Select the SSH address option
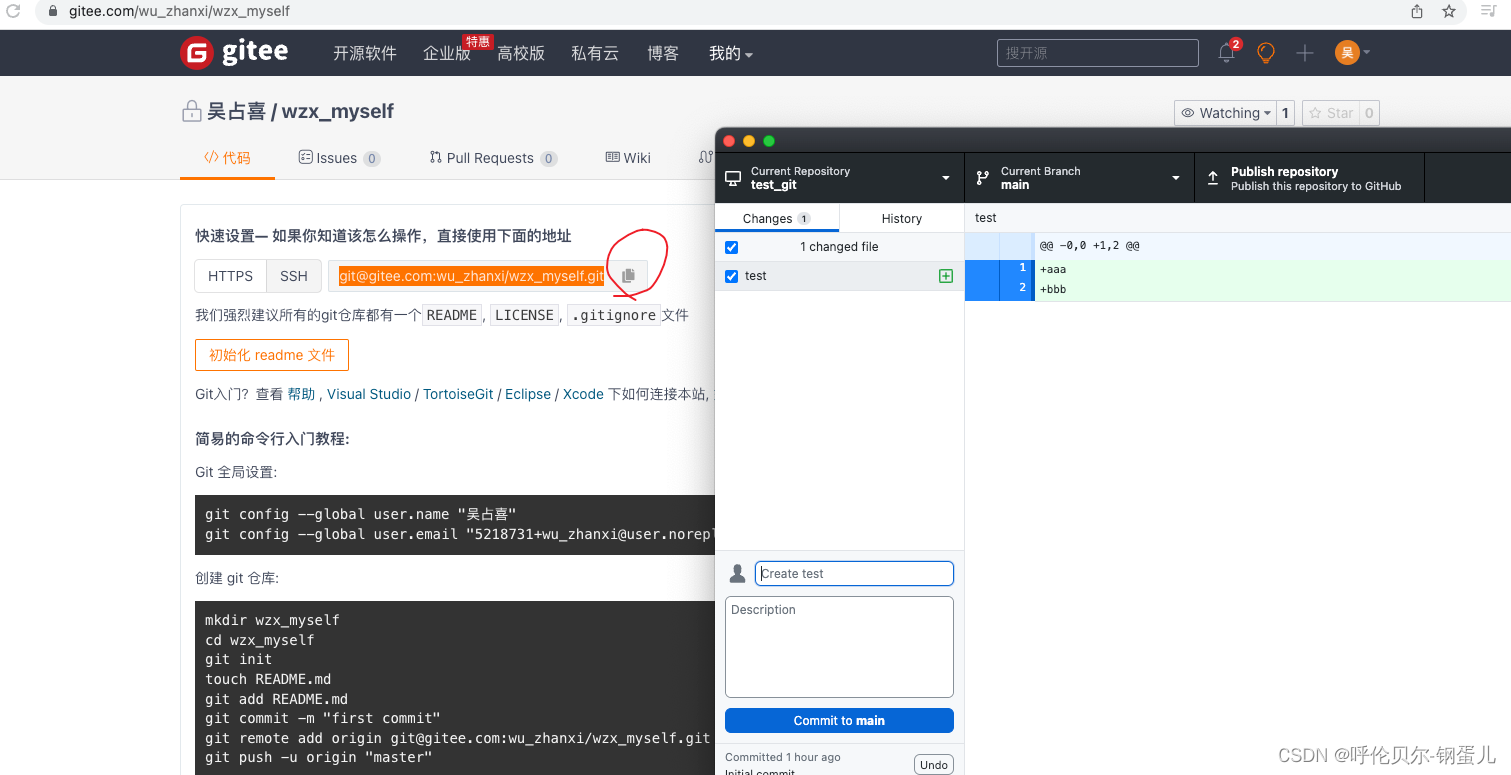1511x775 pixels. click(x=294, y=276)
